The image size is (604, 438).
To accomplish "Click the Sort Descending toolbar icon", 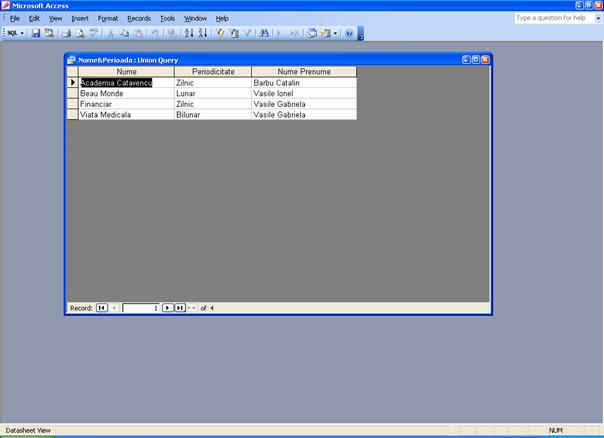I will tap(203, 33).
